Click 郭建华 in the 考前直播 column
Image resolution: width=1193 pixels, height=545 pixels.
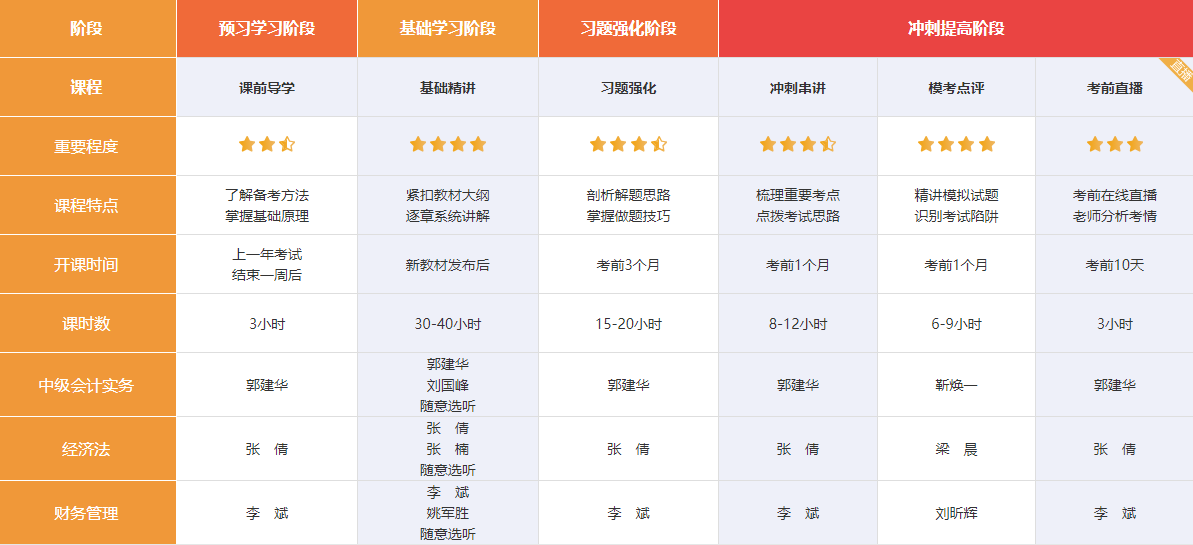point(1115,385)
